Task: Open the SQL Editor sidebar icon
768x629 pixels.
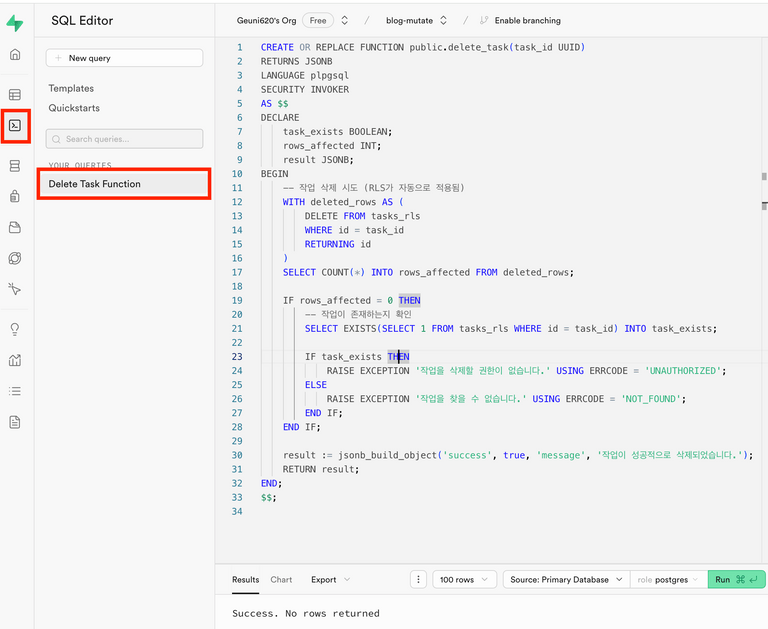Action: (x=15, y=126)
